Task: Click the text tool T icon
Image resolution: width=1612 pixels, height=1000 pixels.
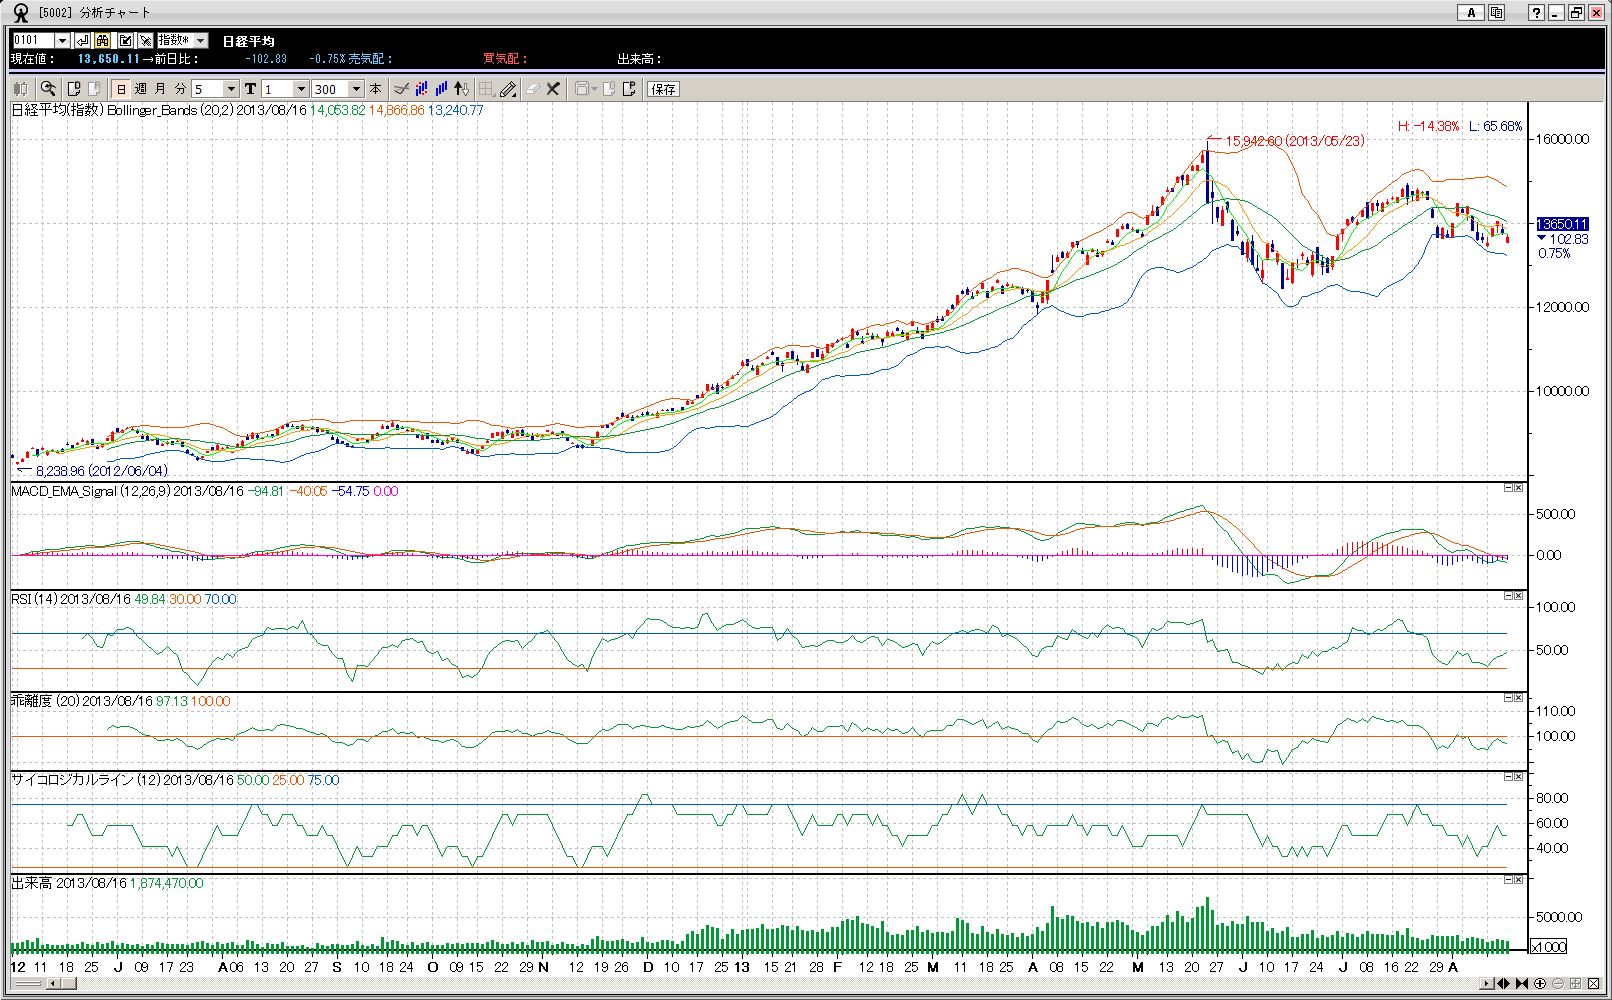Action: point(250,89)
